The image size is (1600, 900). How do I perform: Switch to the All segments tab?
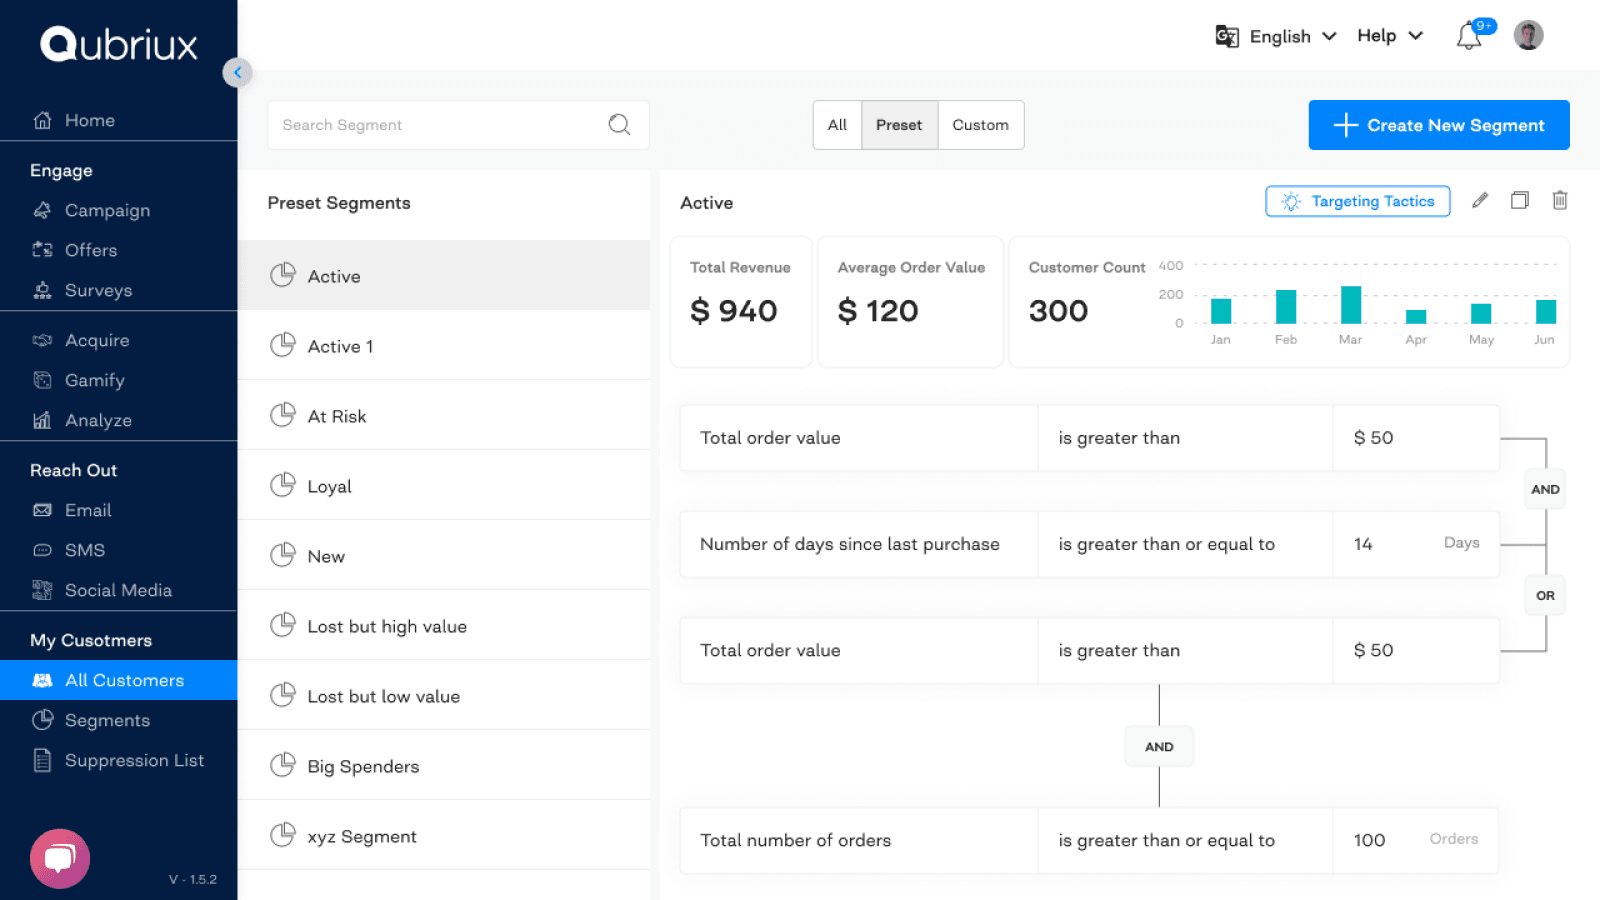click(837, 124)
